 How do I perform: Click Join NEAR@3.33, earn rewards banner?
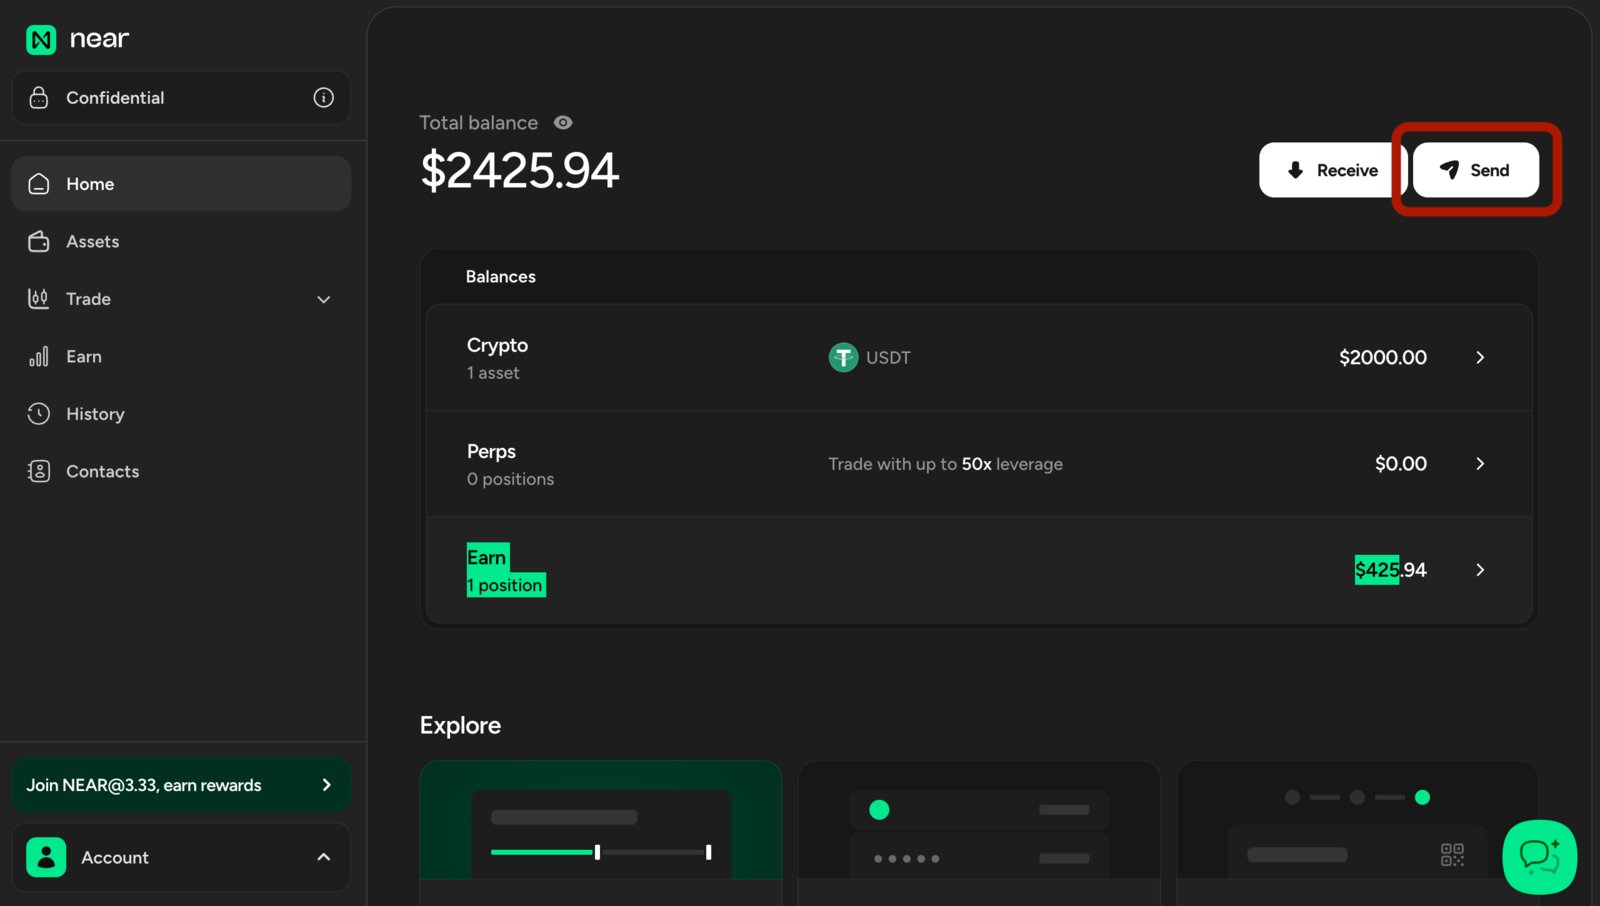(x=181, y=785)
